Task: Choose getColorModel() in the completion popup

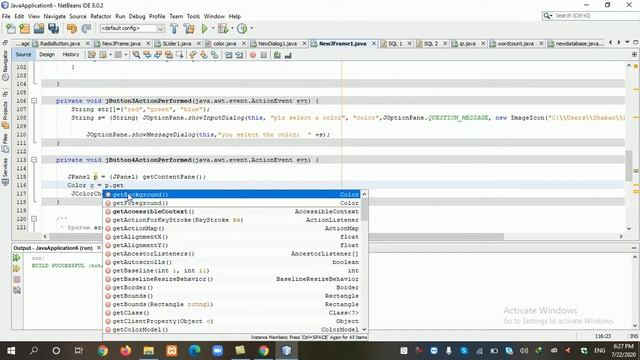Action: tap(232, 329)
